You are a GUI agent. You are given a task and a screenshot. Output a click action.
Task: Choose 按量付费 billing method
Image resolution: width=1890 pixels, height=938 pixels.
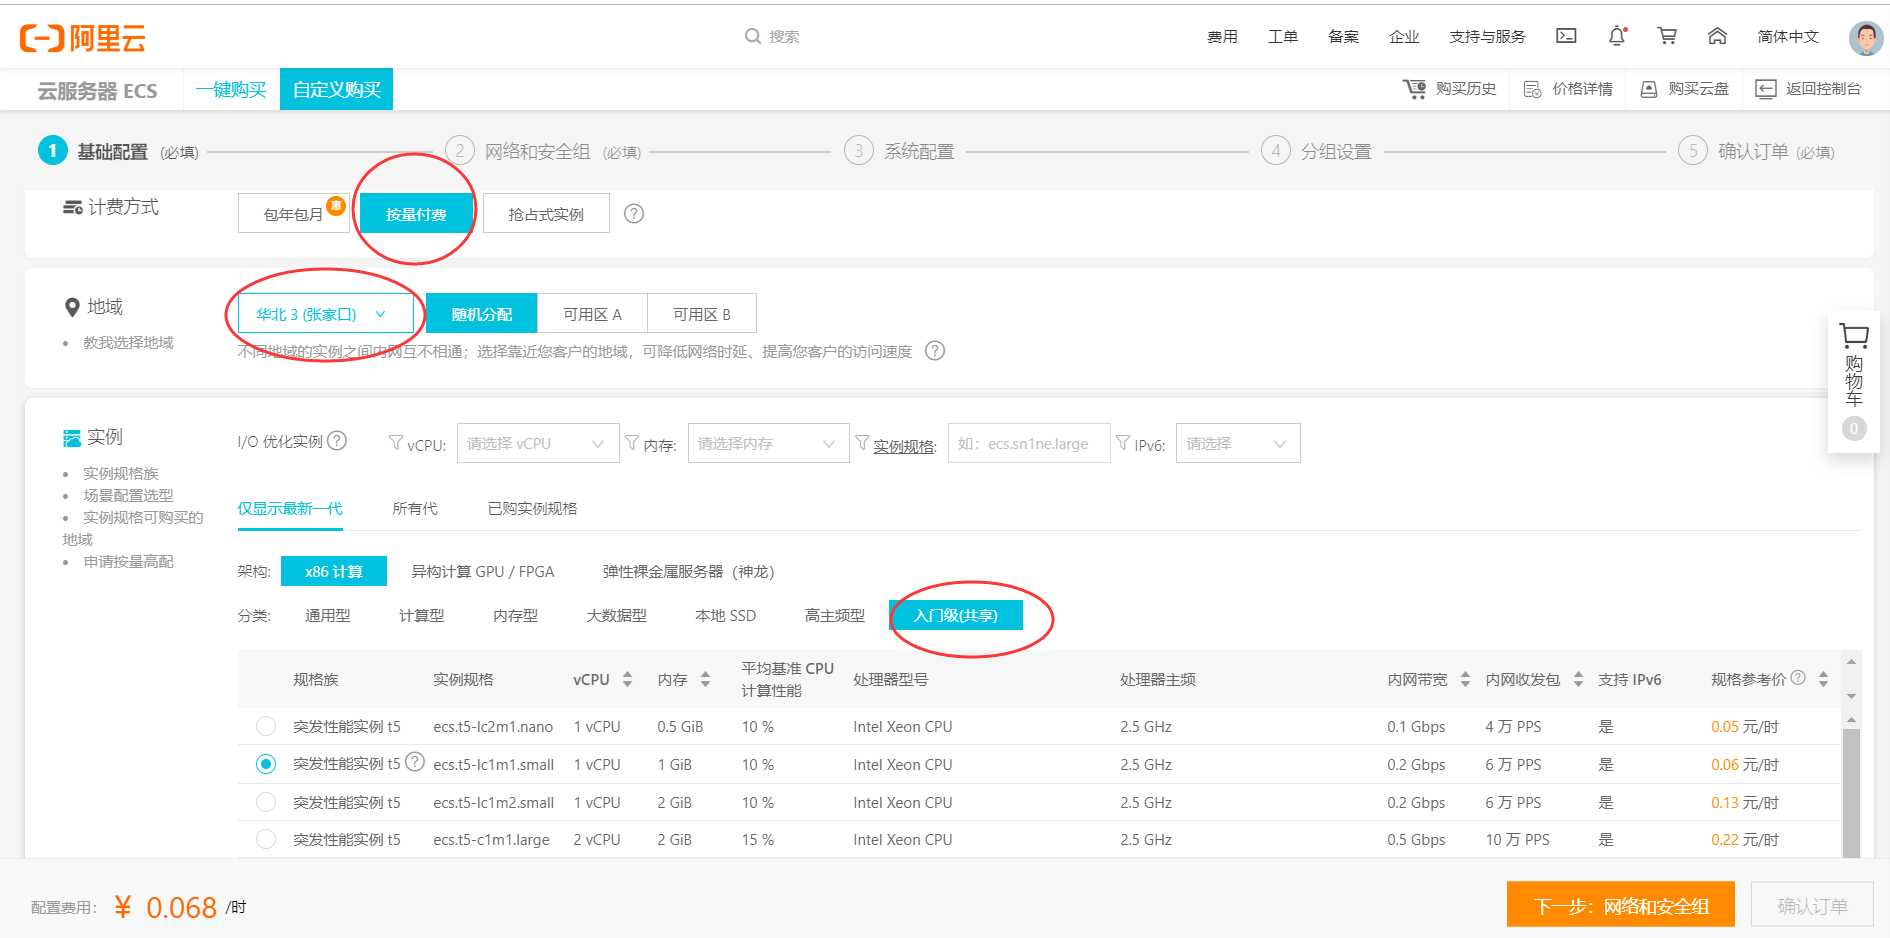tap(416, 214)
